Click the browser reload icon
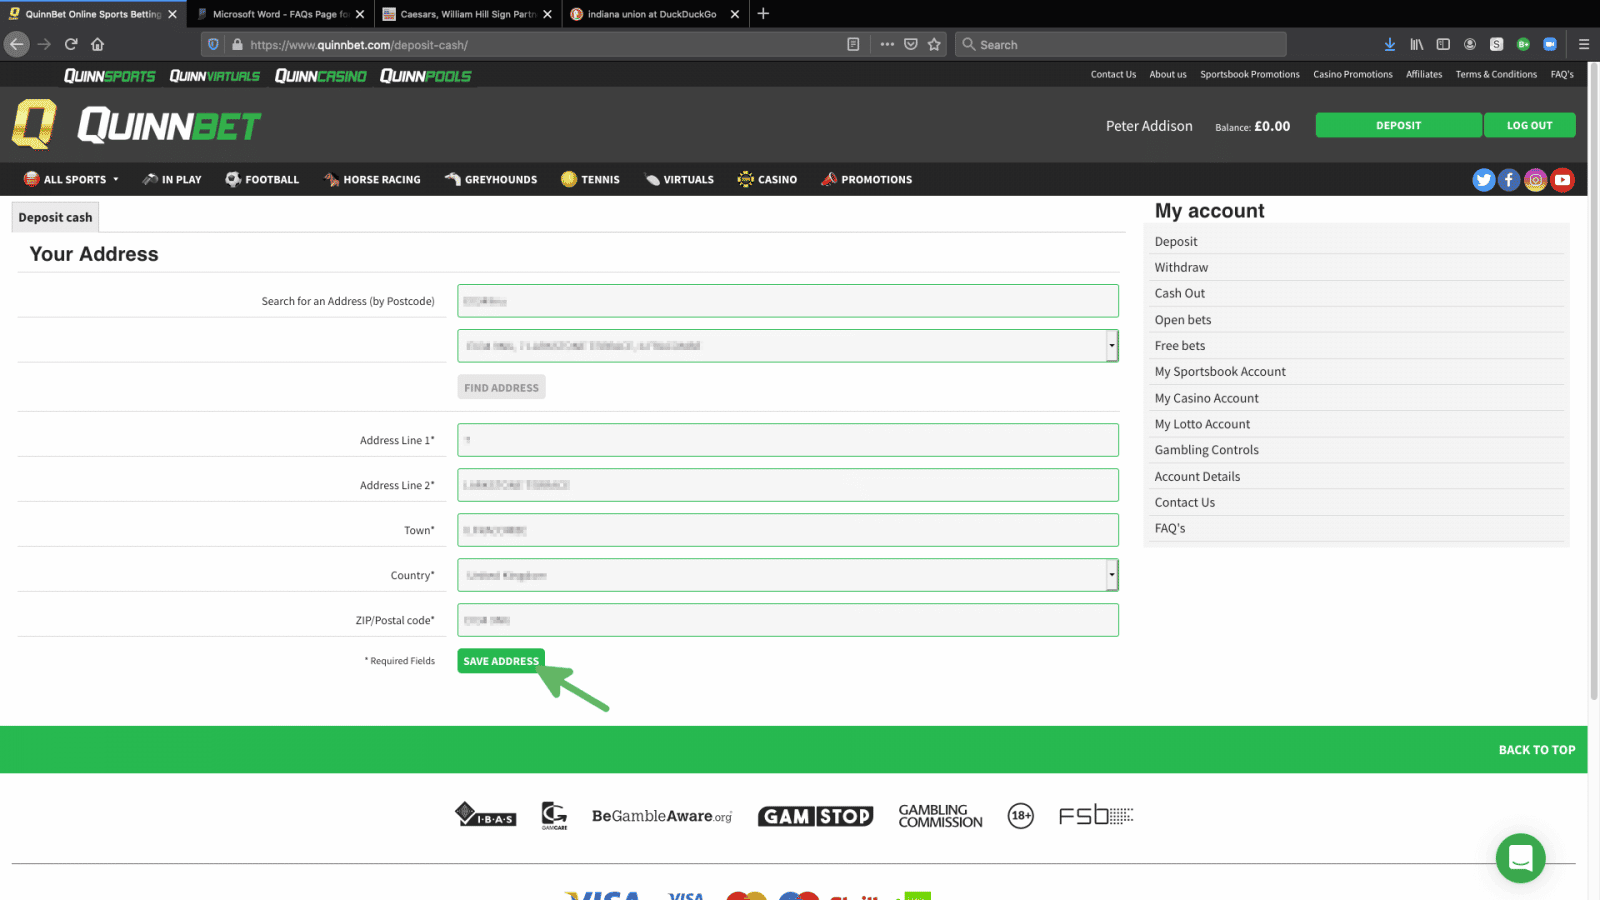Image resolution: width=1600 pixels, height=900 pixels. point(71,44)
